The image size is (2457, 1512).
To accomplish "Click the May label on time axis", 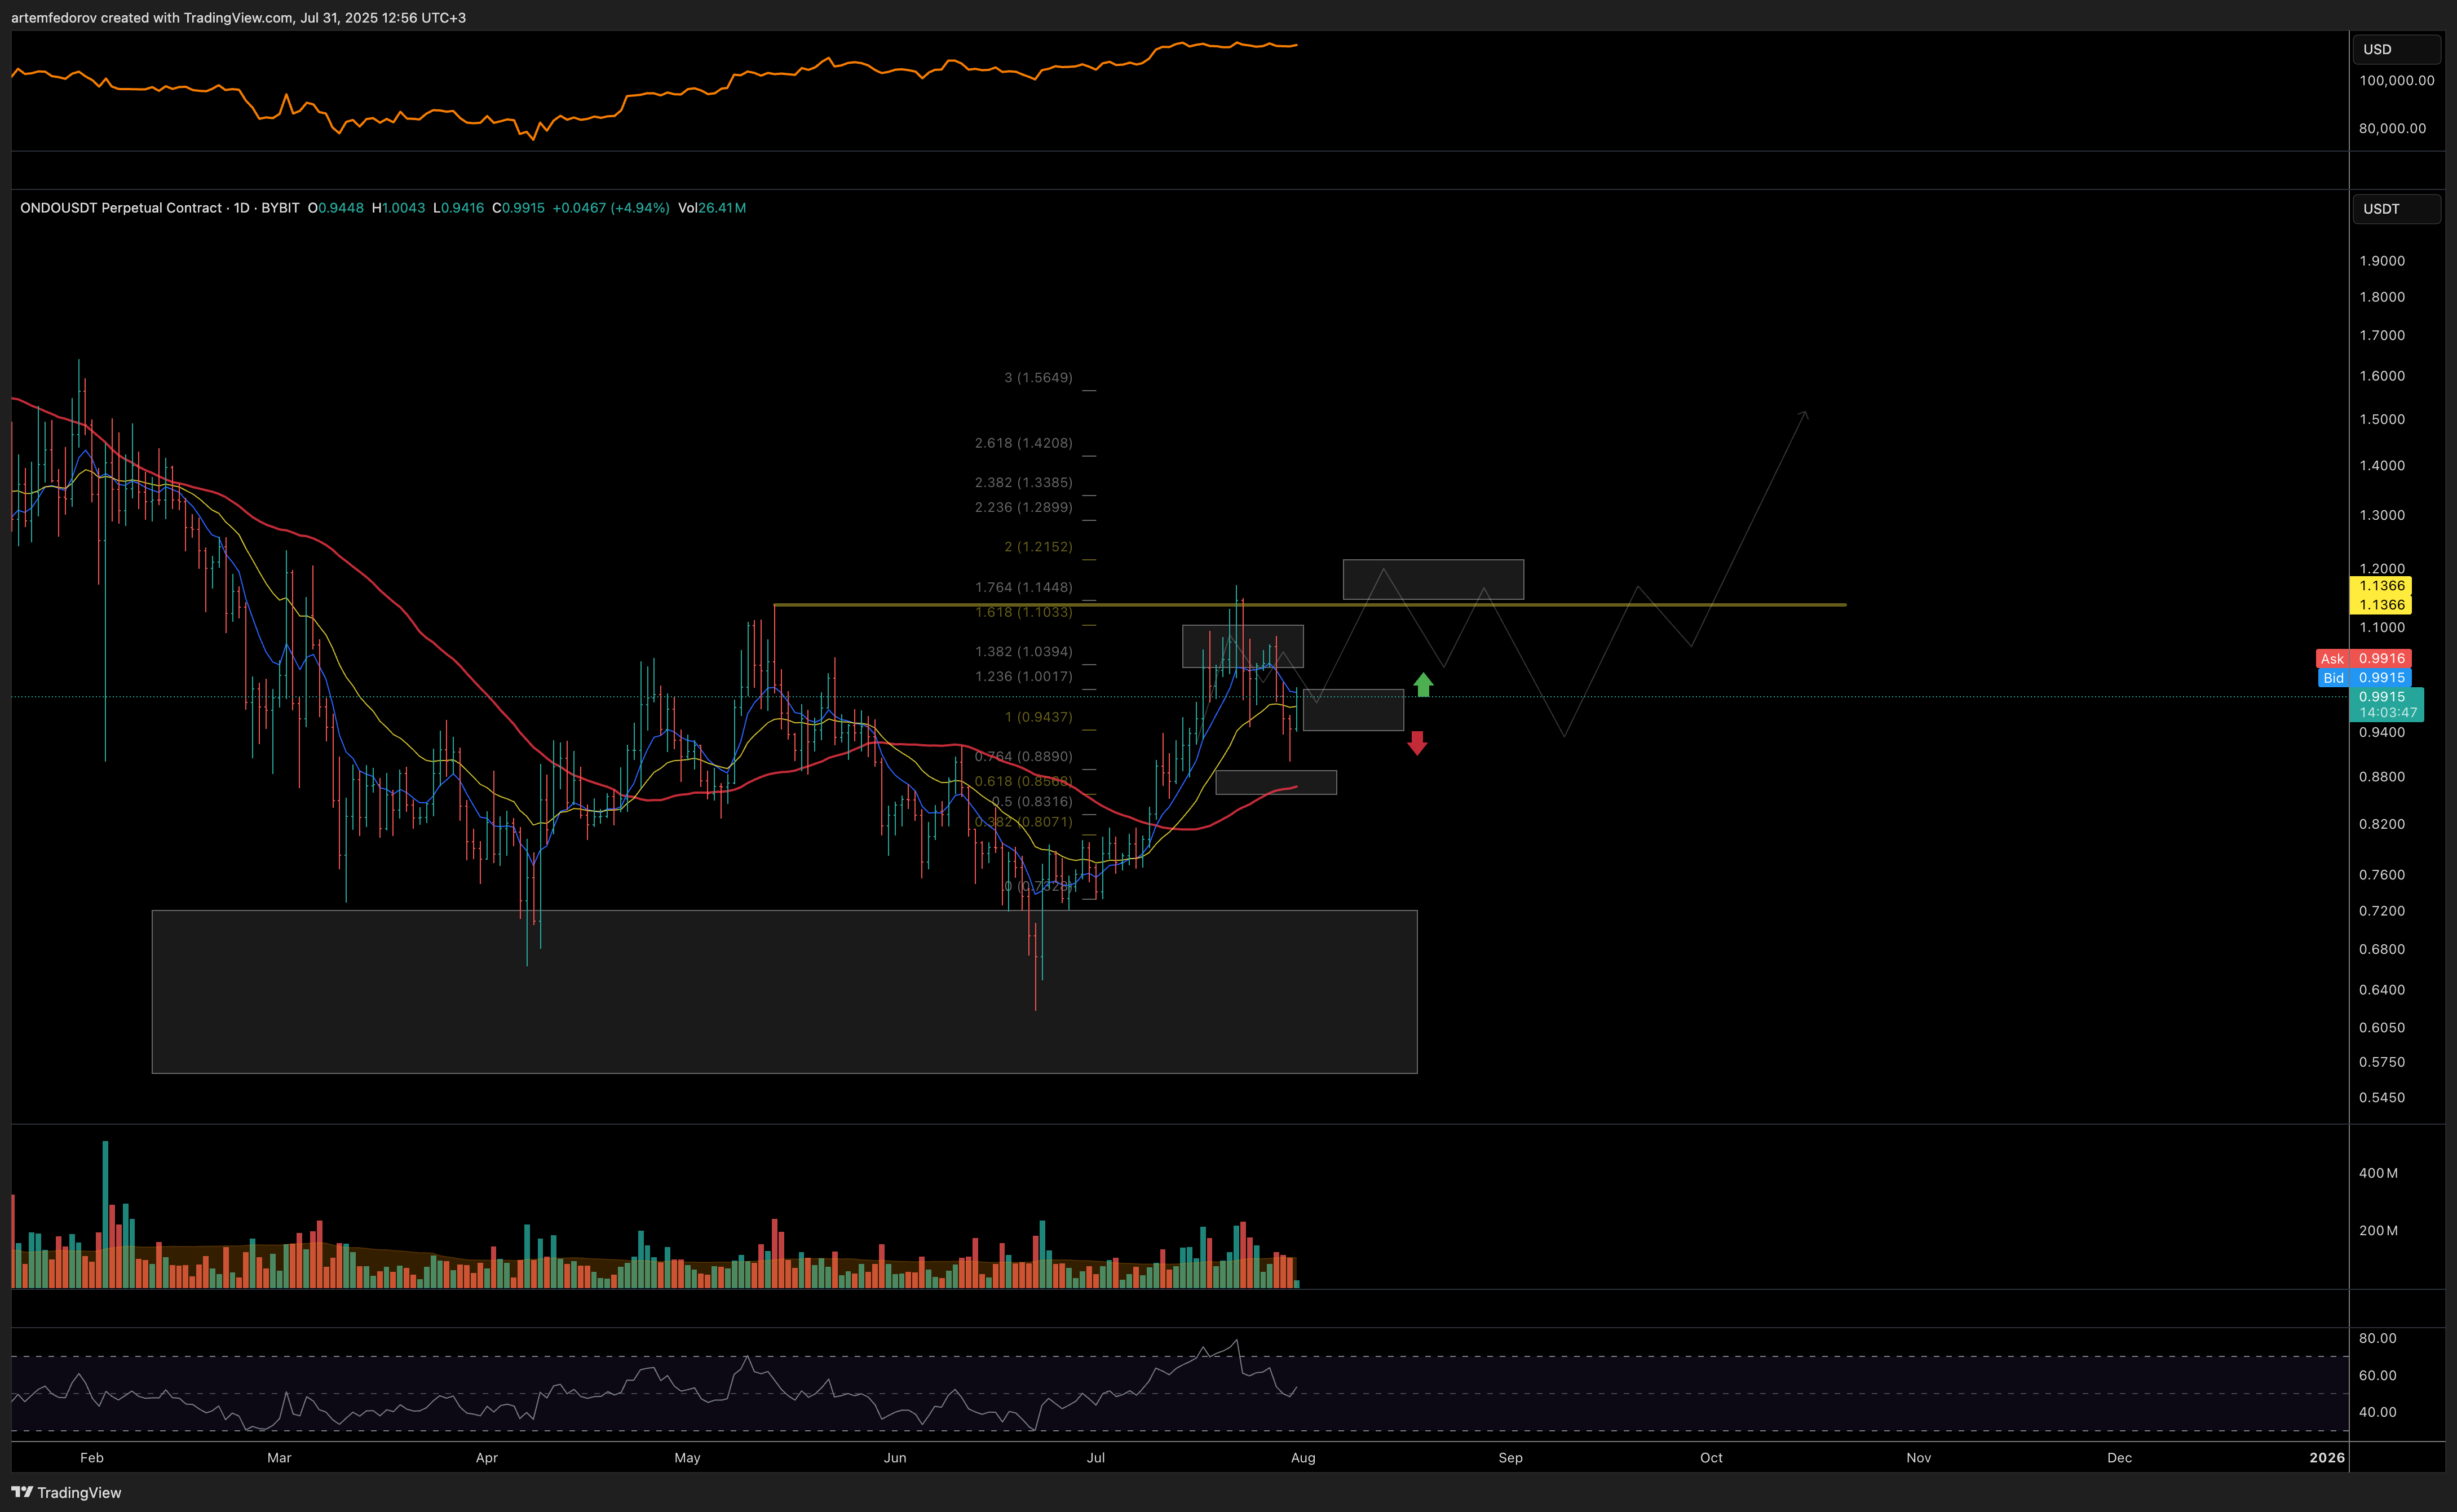I will click(687, 1457).
